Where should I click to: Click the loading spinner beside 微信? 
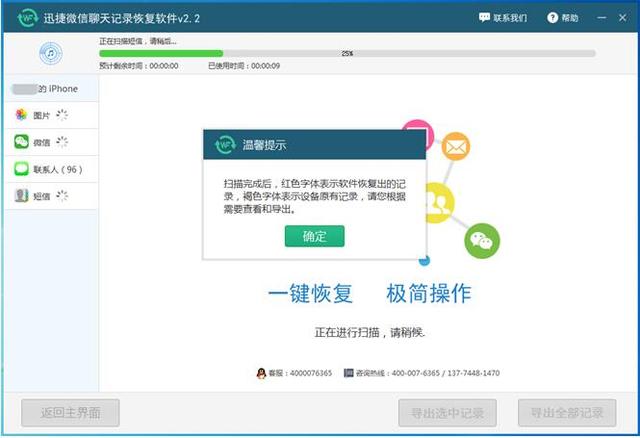(62, 142)
